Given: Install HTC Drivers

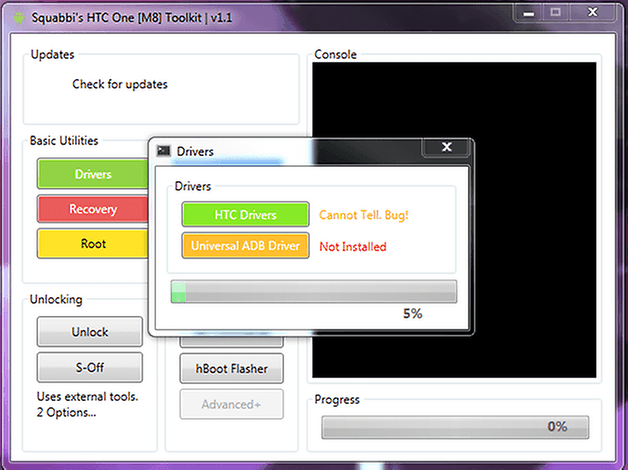Looking at the screenshot, I should [x=246, y=215].
